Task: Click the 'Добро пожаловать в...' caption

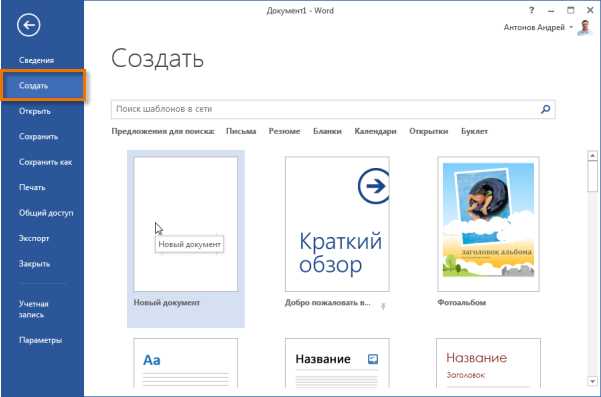Action: pyautogui.click(x=328, y=302)
